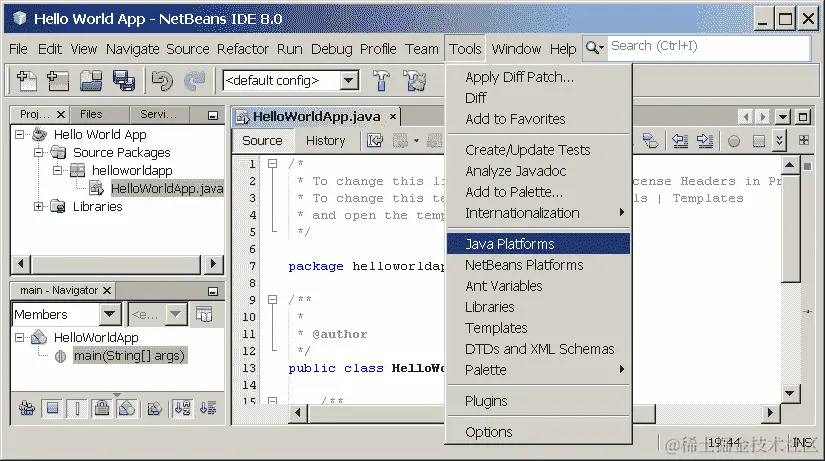Open the editor documents list dropdown arrow
Viewport: 825px width, 461px height.
pos(783,117)
